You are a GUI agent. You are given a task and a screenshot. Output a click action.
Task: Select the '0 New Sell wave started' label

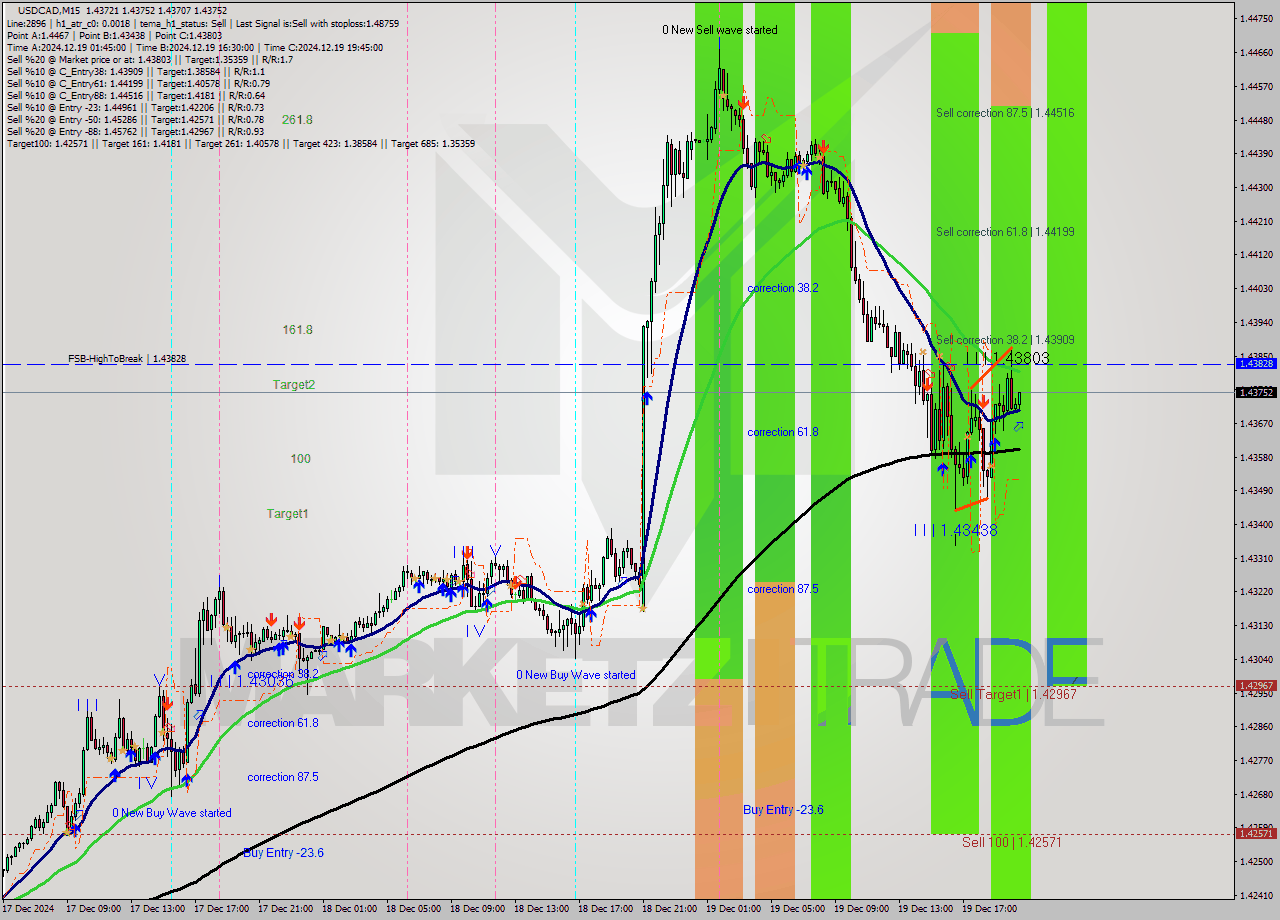click(719, 30)
